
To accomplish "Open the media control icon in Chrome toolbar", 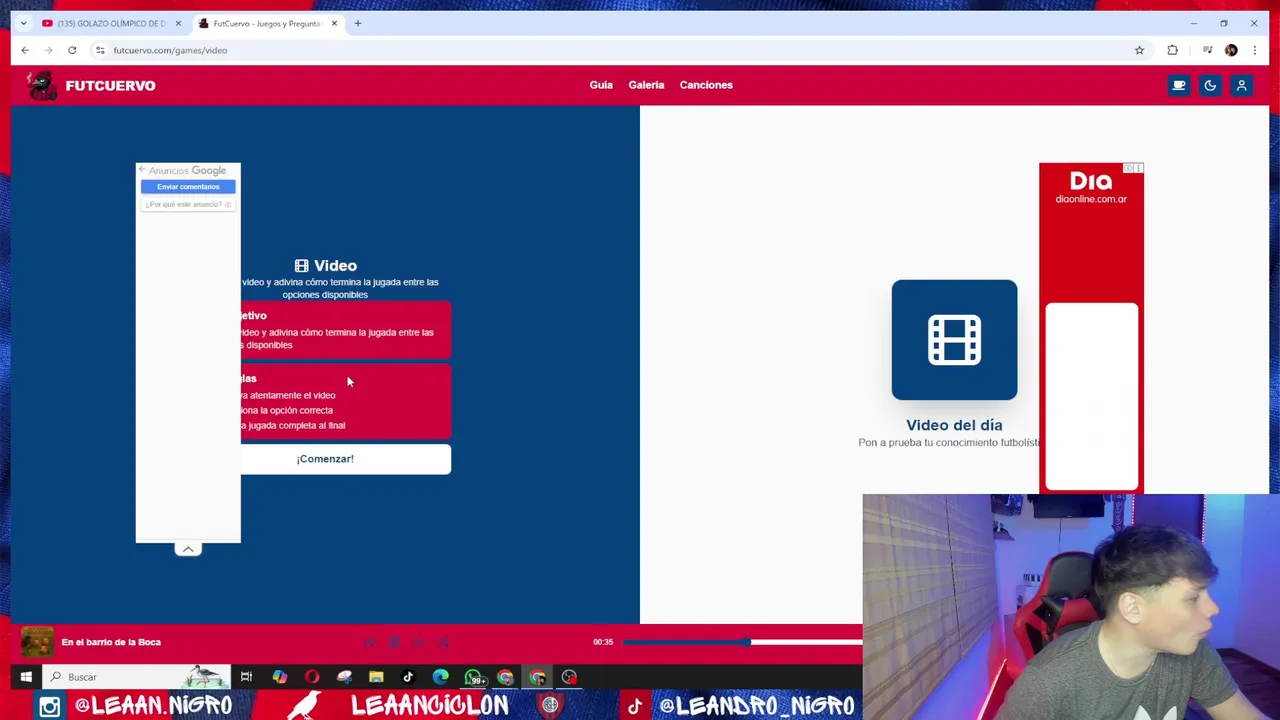I will tap(1207, 50).
